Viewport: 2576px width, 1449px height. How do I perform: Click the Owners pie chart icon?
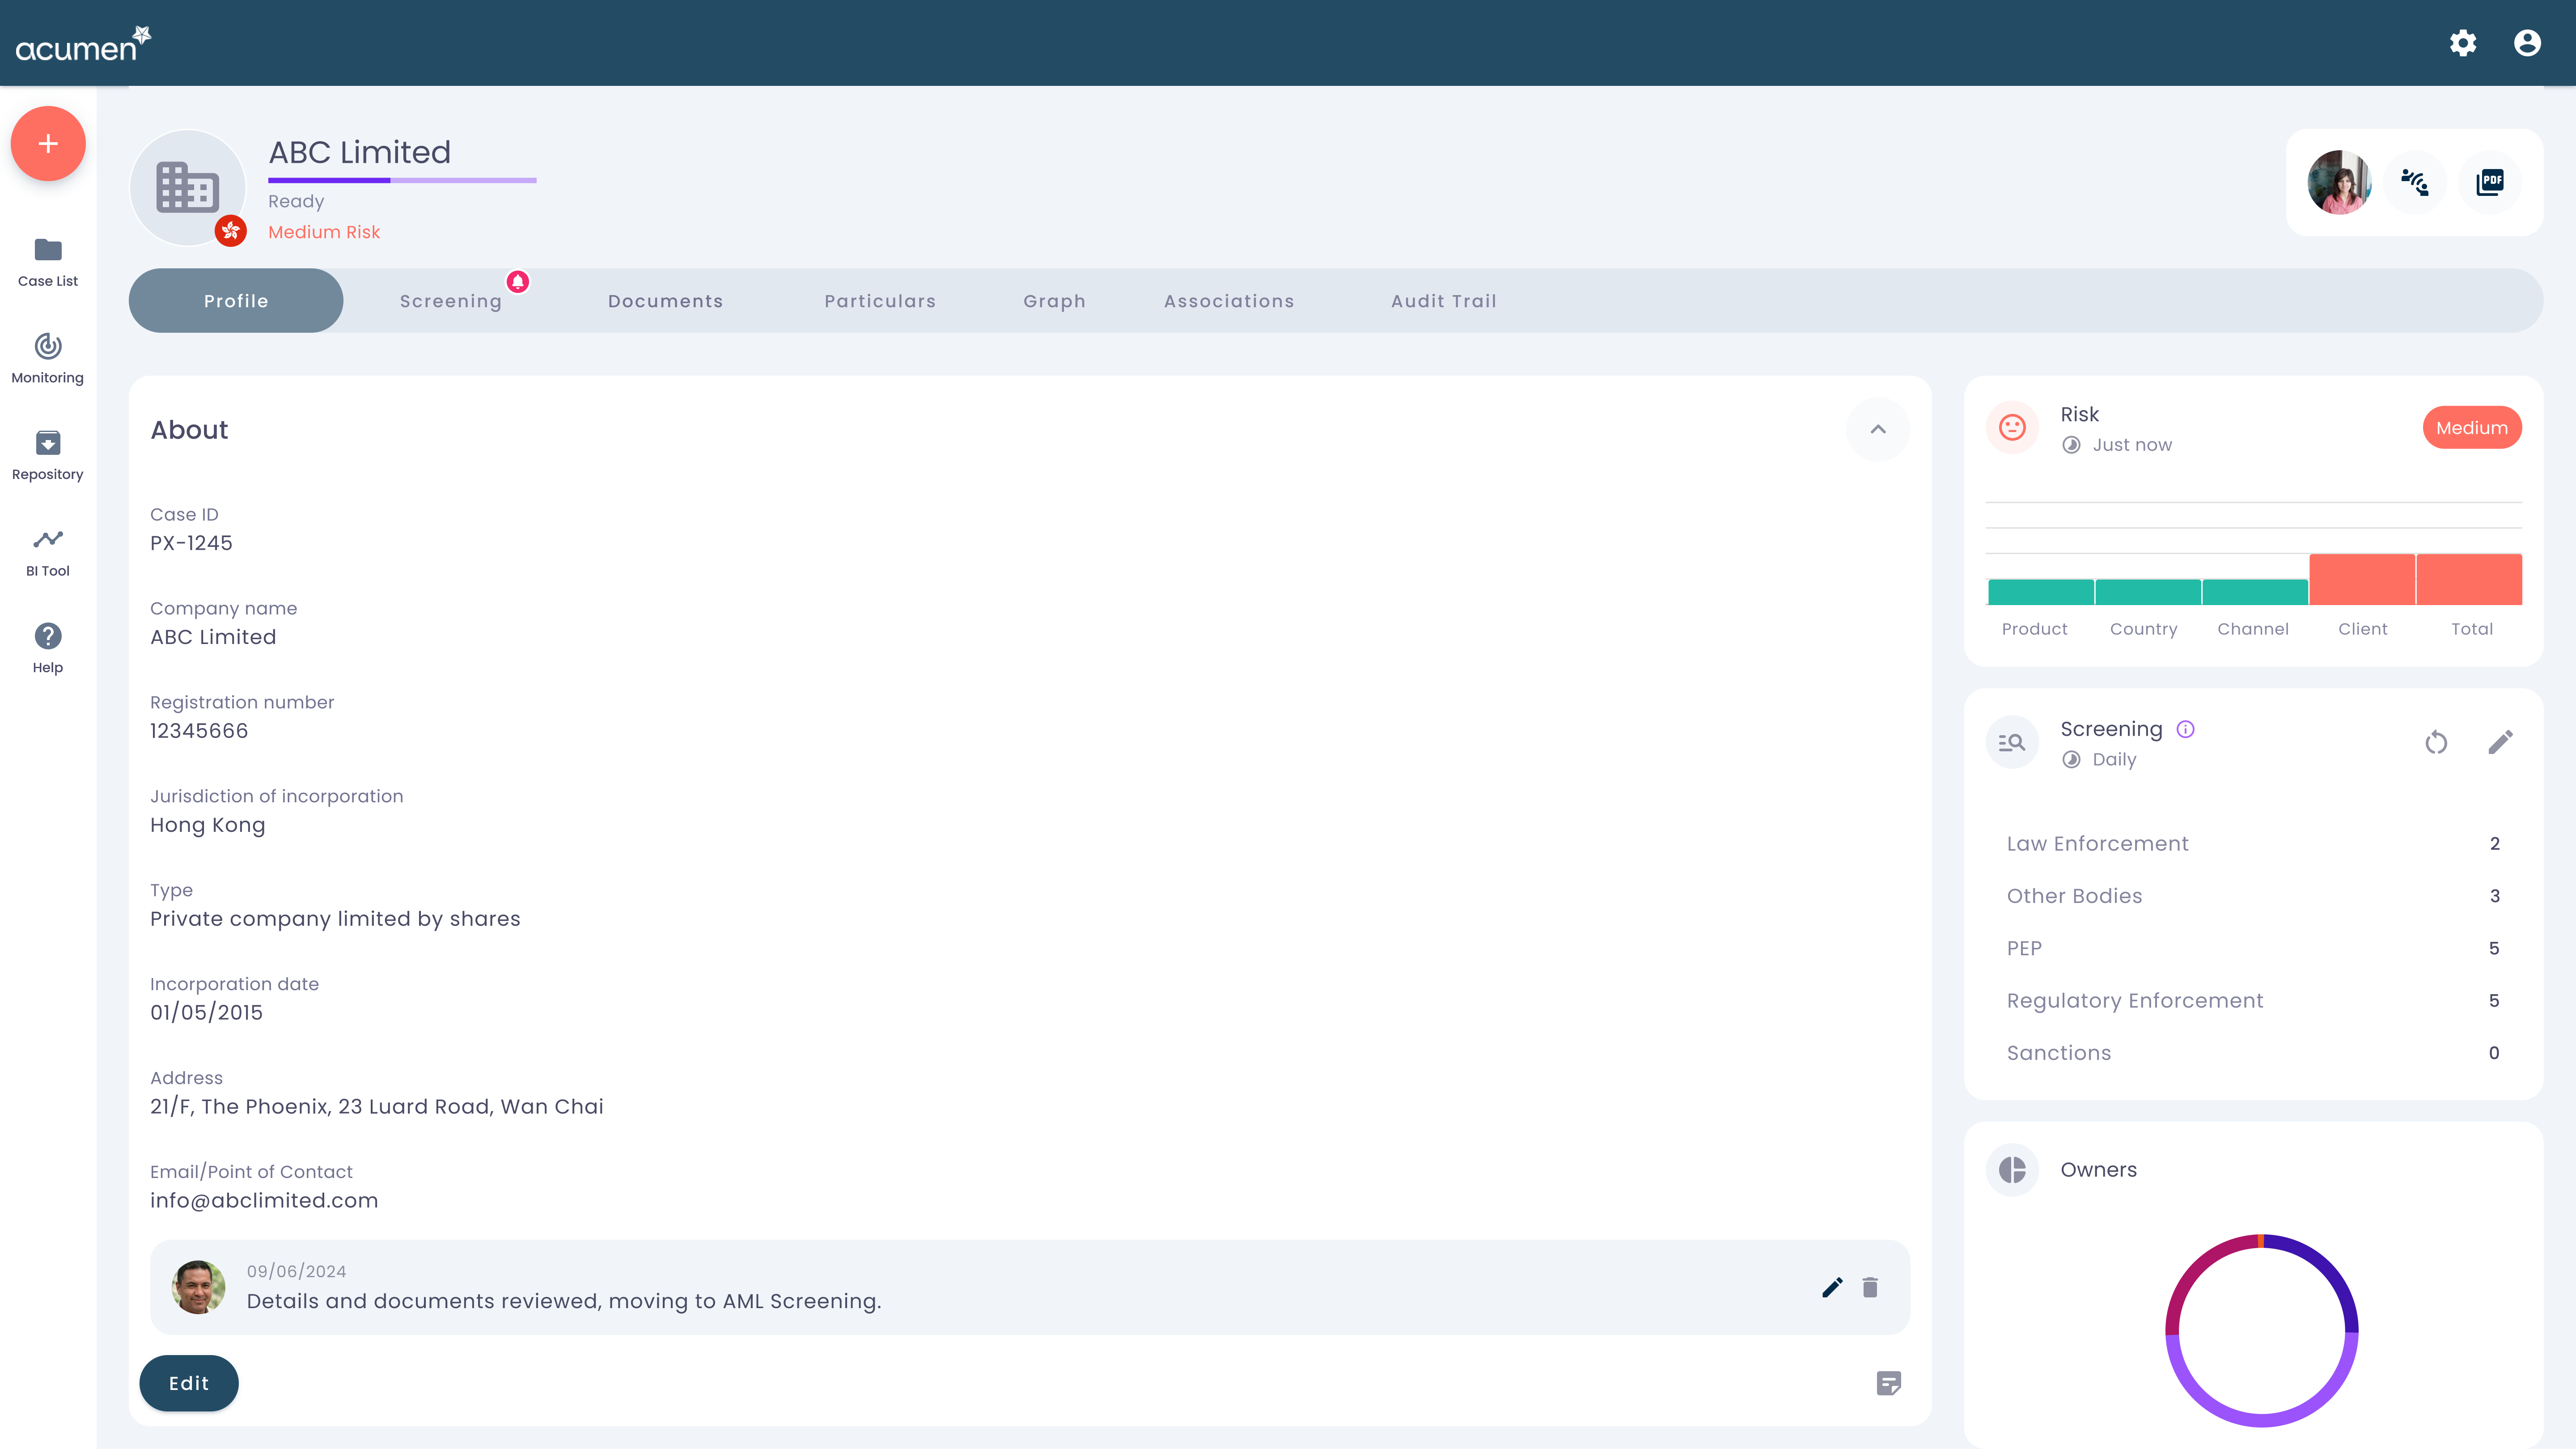[x=2012, y=1170]
